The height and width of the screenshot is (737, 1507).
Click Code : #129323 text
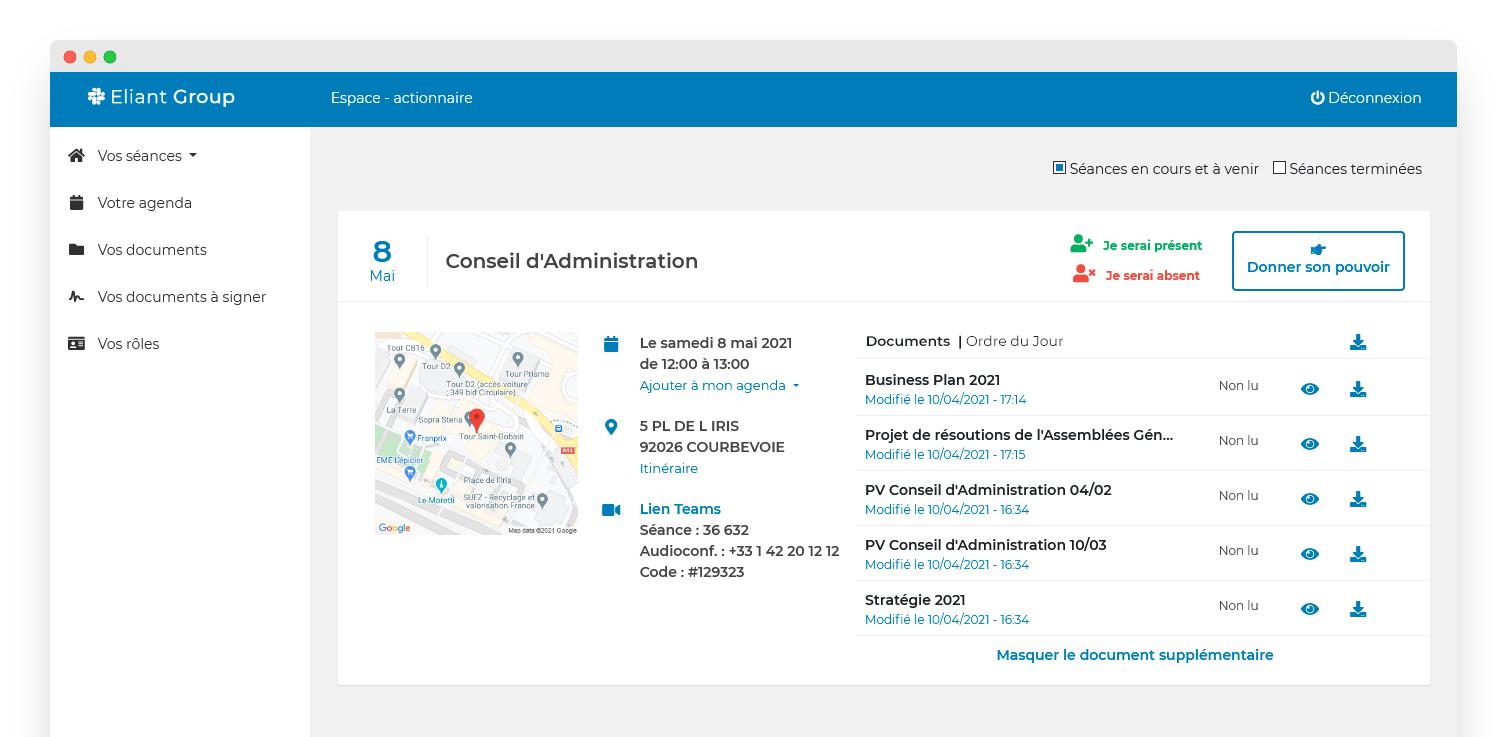tap(692, 572)
